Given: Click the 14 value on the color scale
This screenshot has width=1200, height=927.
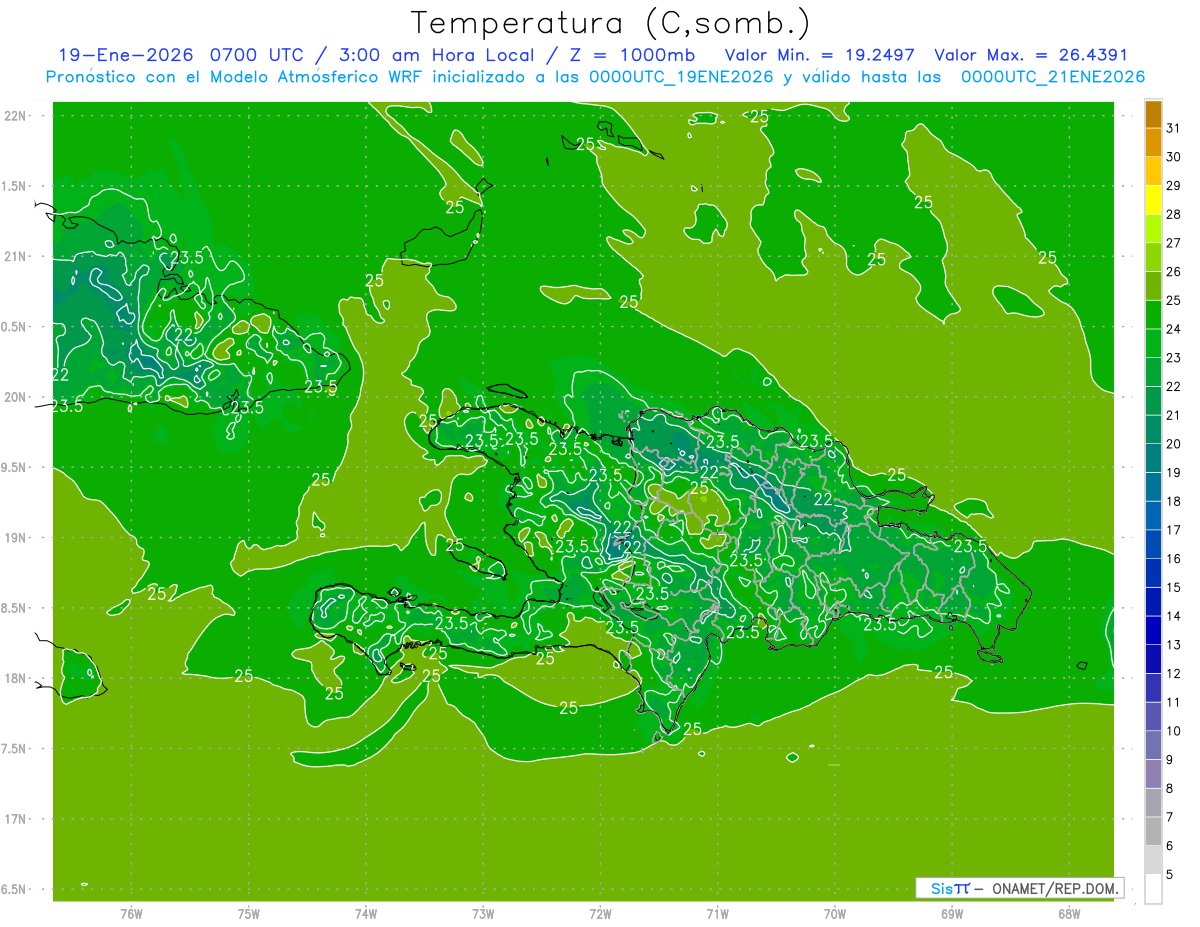Looking at the screenshot, I should (x=1174, y=616).
